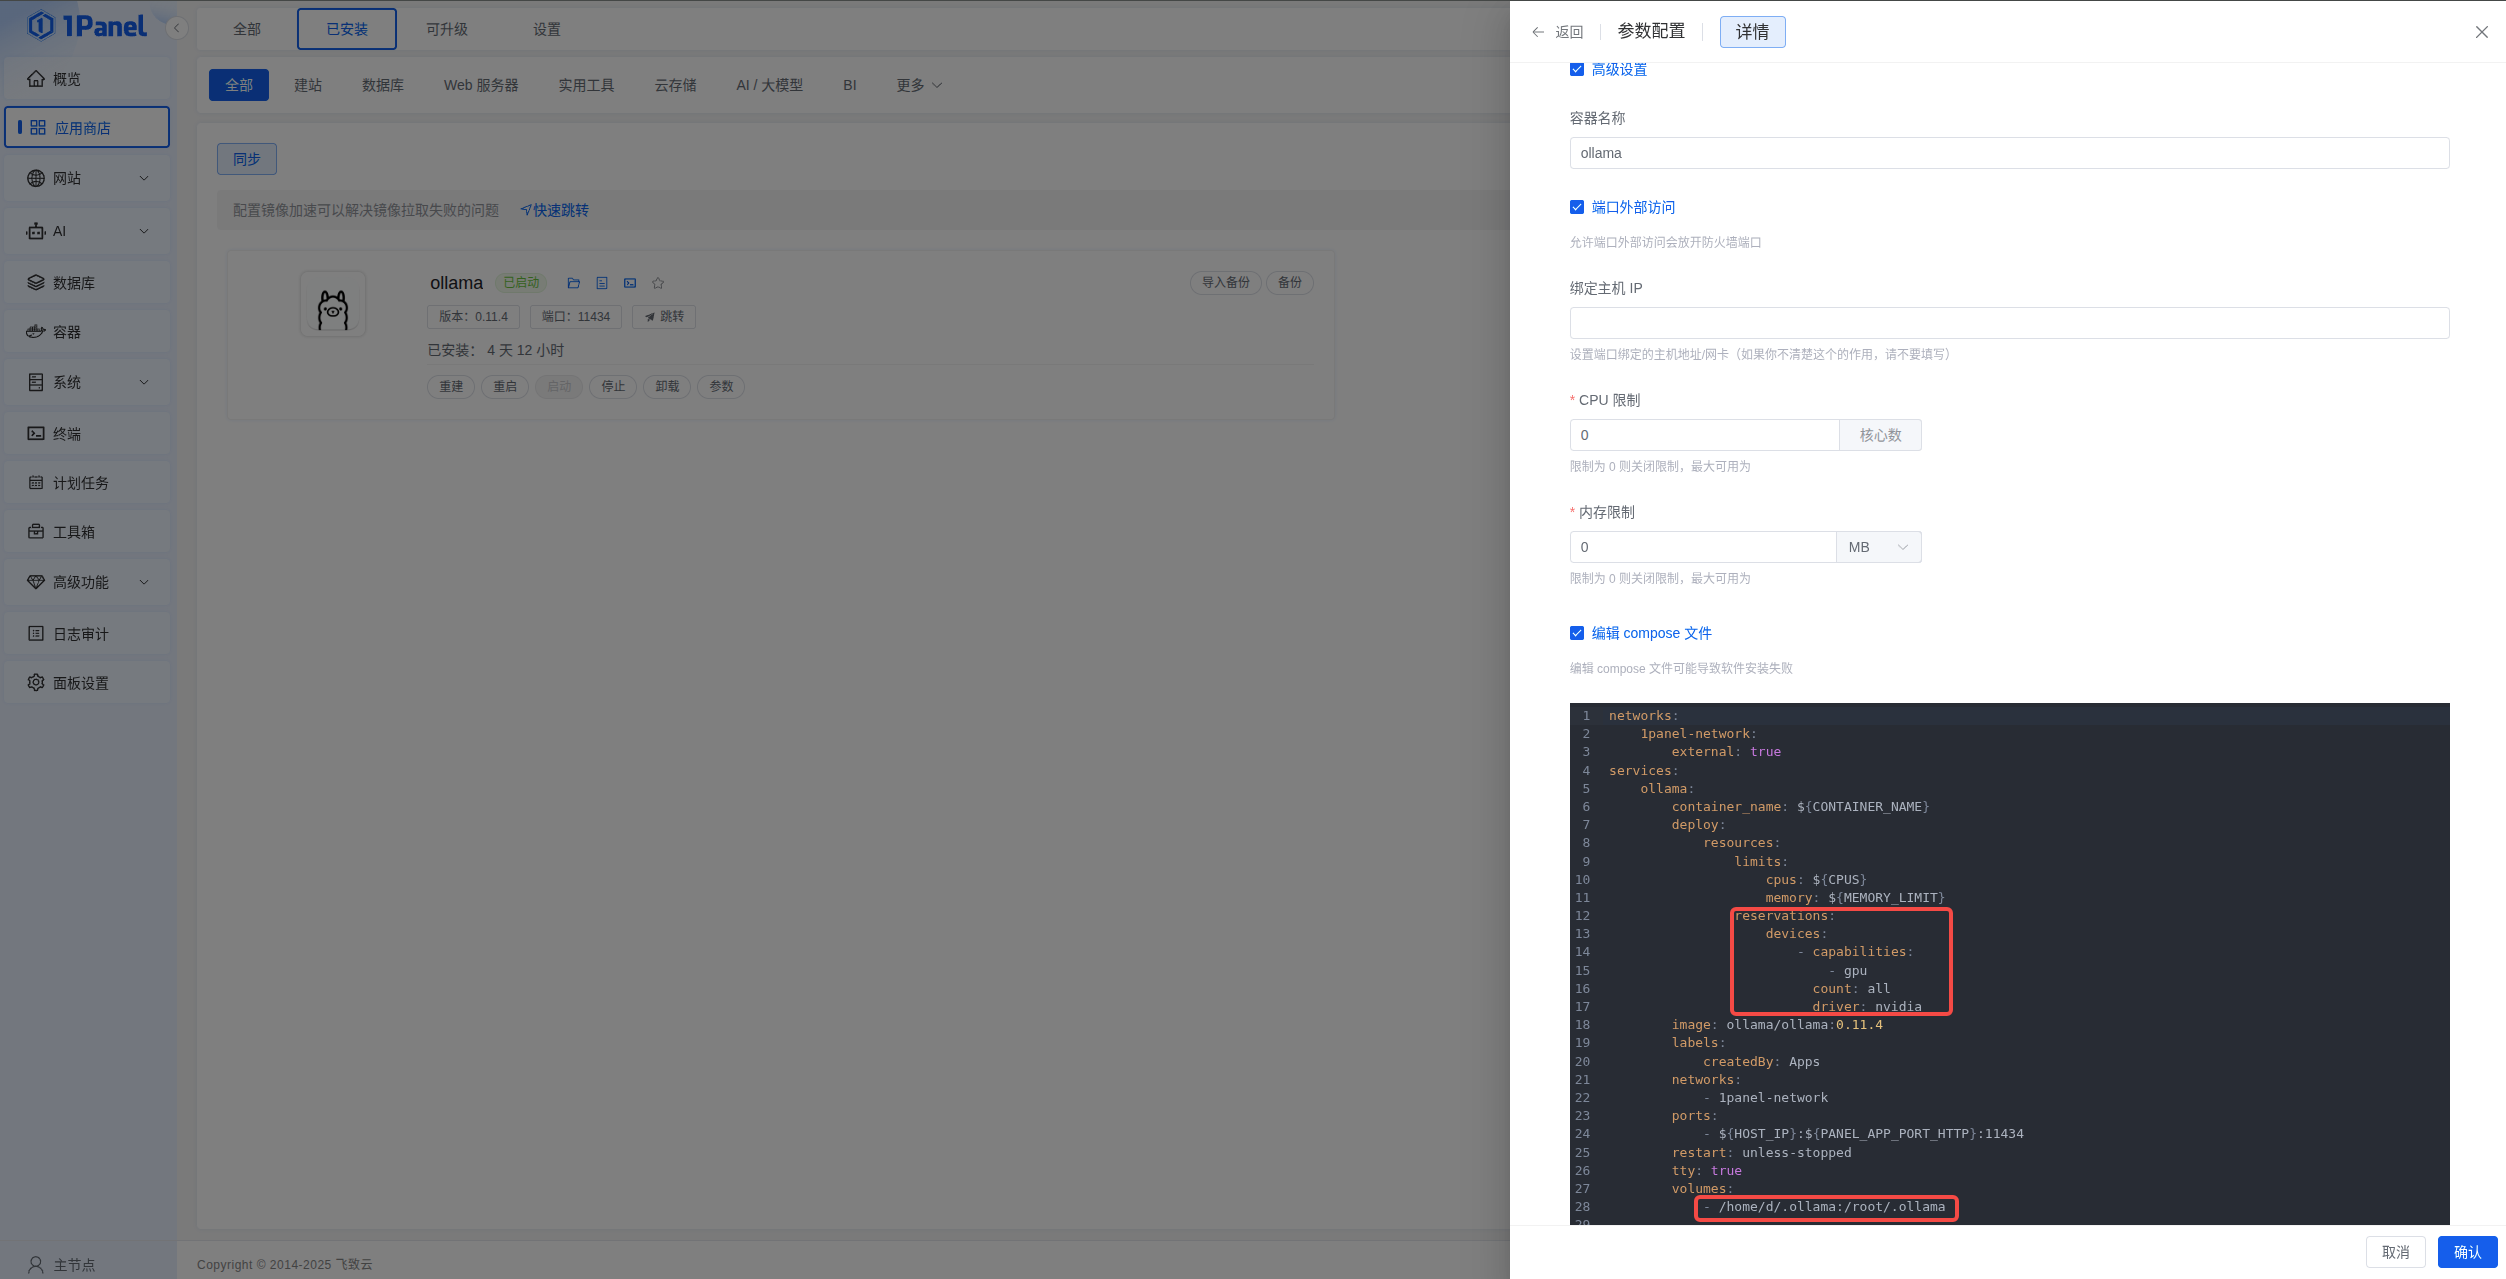Open 应用商店 in the sidebar
This screenshot has height=1279, width=2506.
[87, 127]
